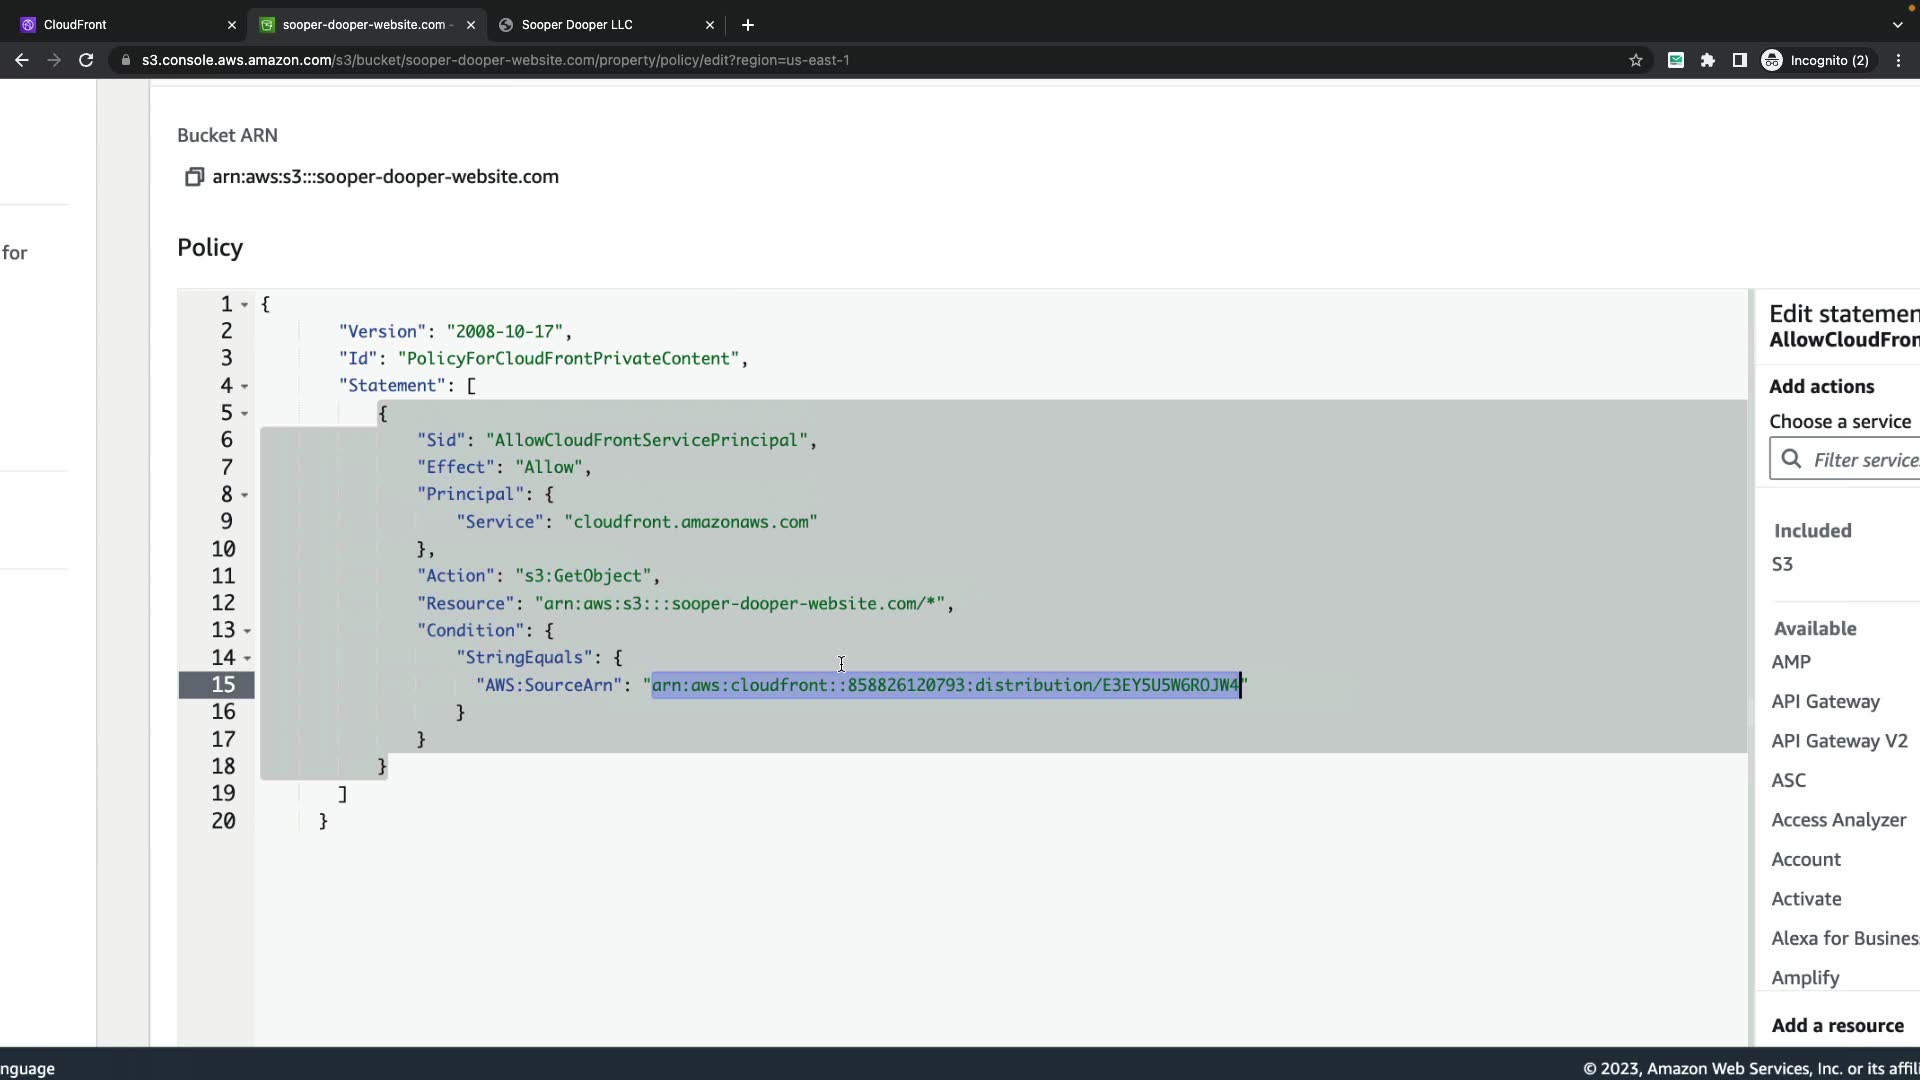Fold the StringEquals block at line 14
Screen dimensions: 1920x1080
[247, 658]
